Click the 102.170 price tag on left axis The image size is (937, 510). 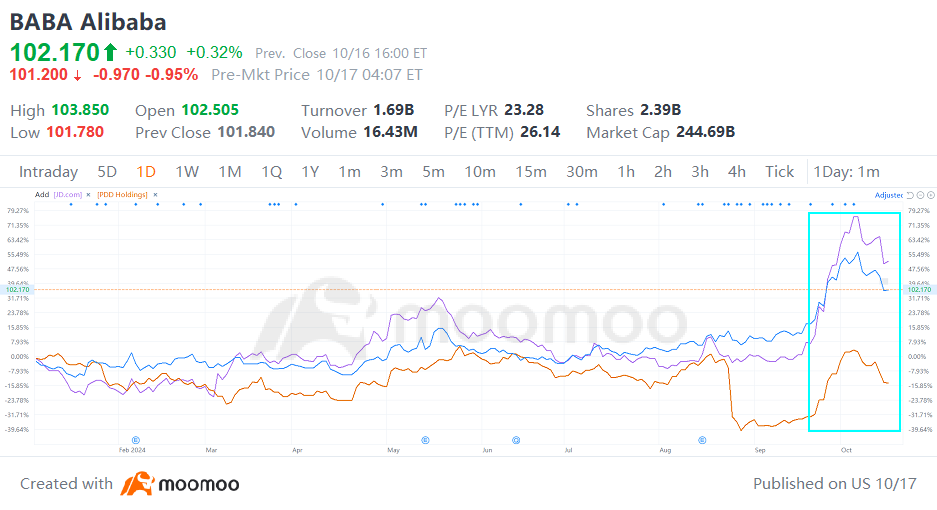(x=17, y=289)
